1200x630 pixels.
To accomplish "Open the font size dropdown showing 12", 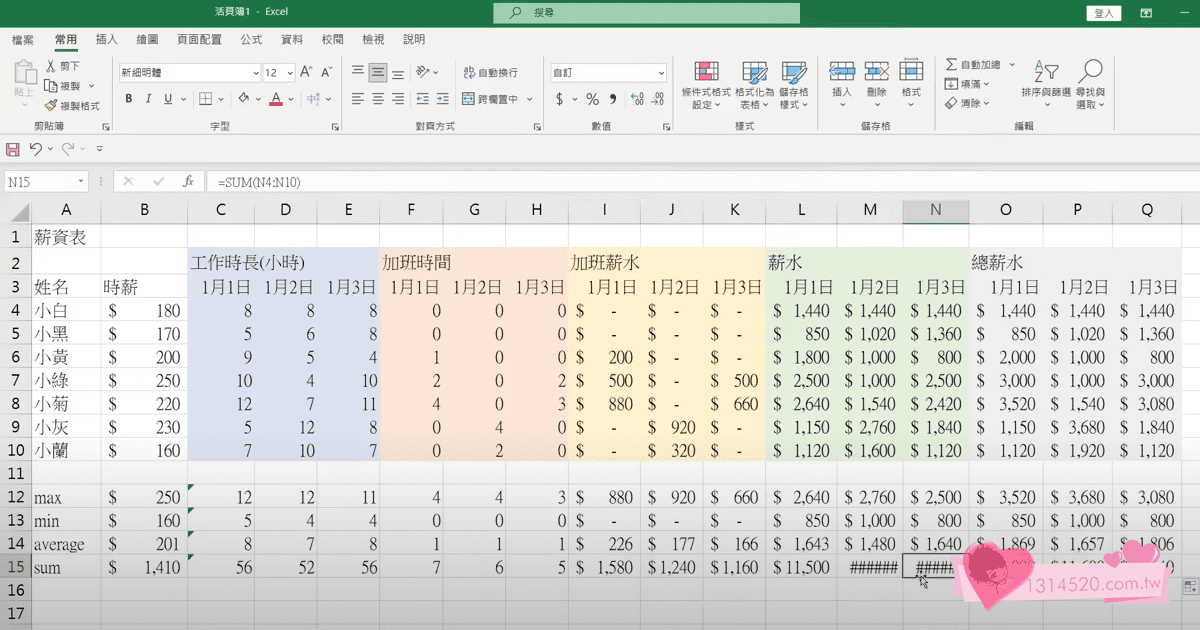I will pyautogui.click(x=288, y=73).
